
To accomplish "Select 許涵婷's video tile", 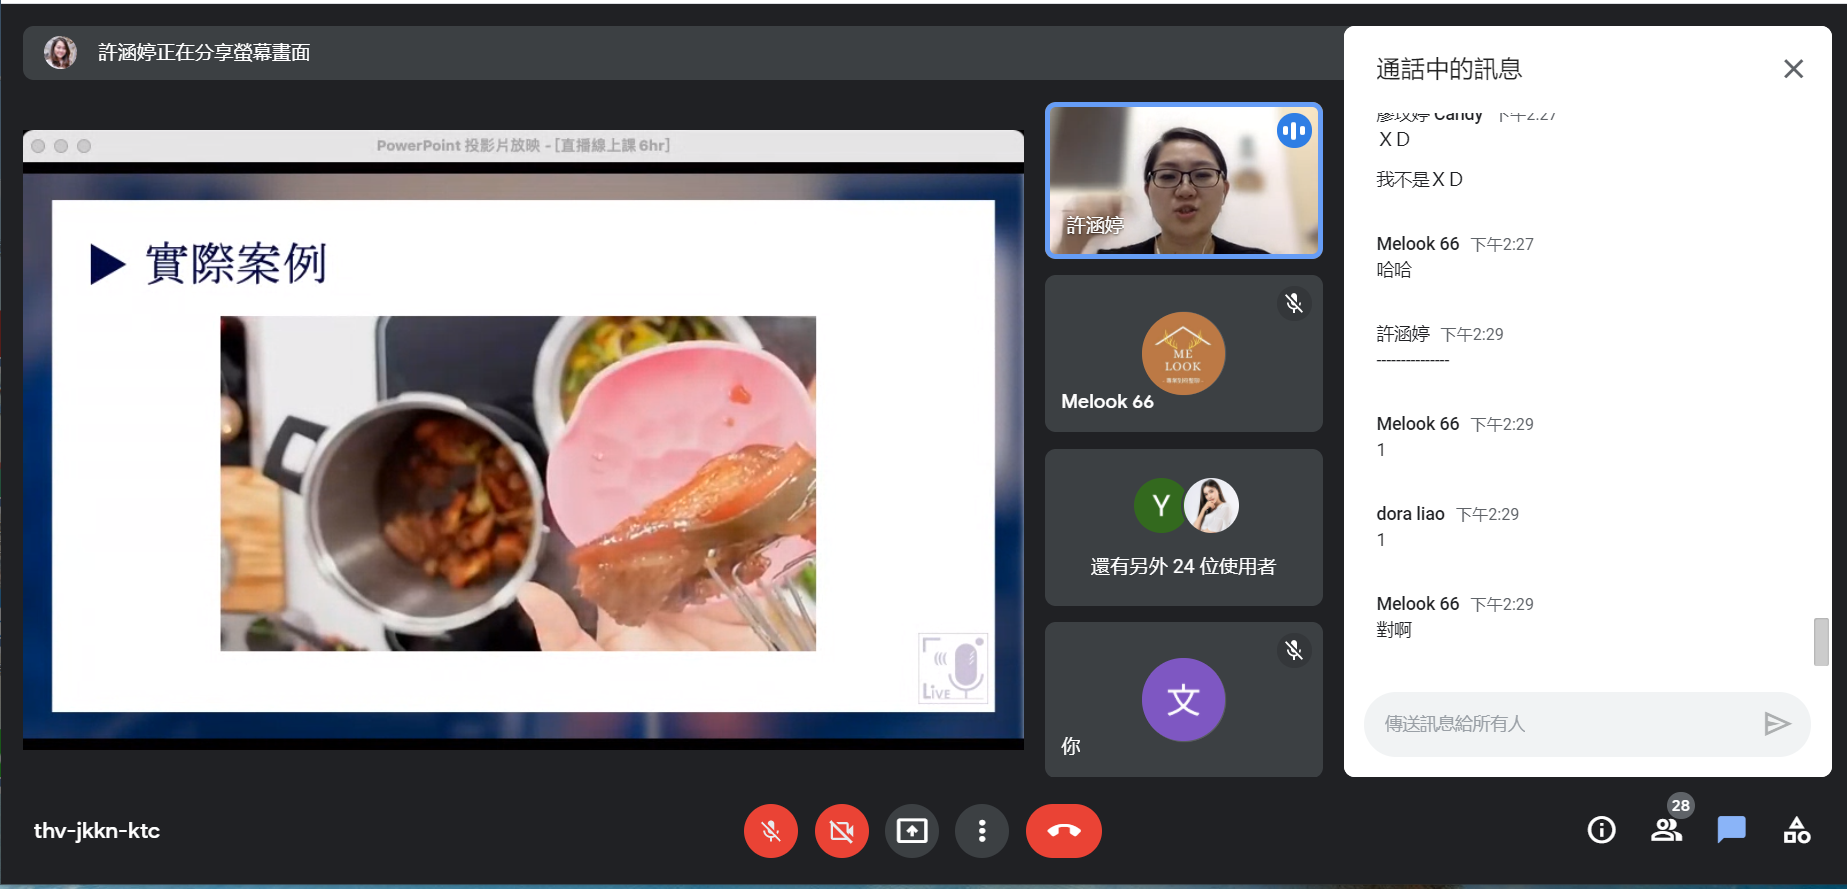I will [x=1183, y=181].
